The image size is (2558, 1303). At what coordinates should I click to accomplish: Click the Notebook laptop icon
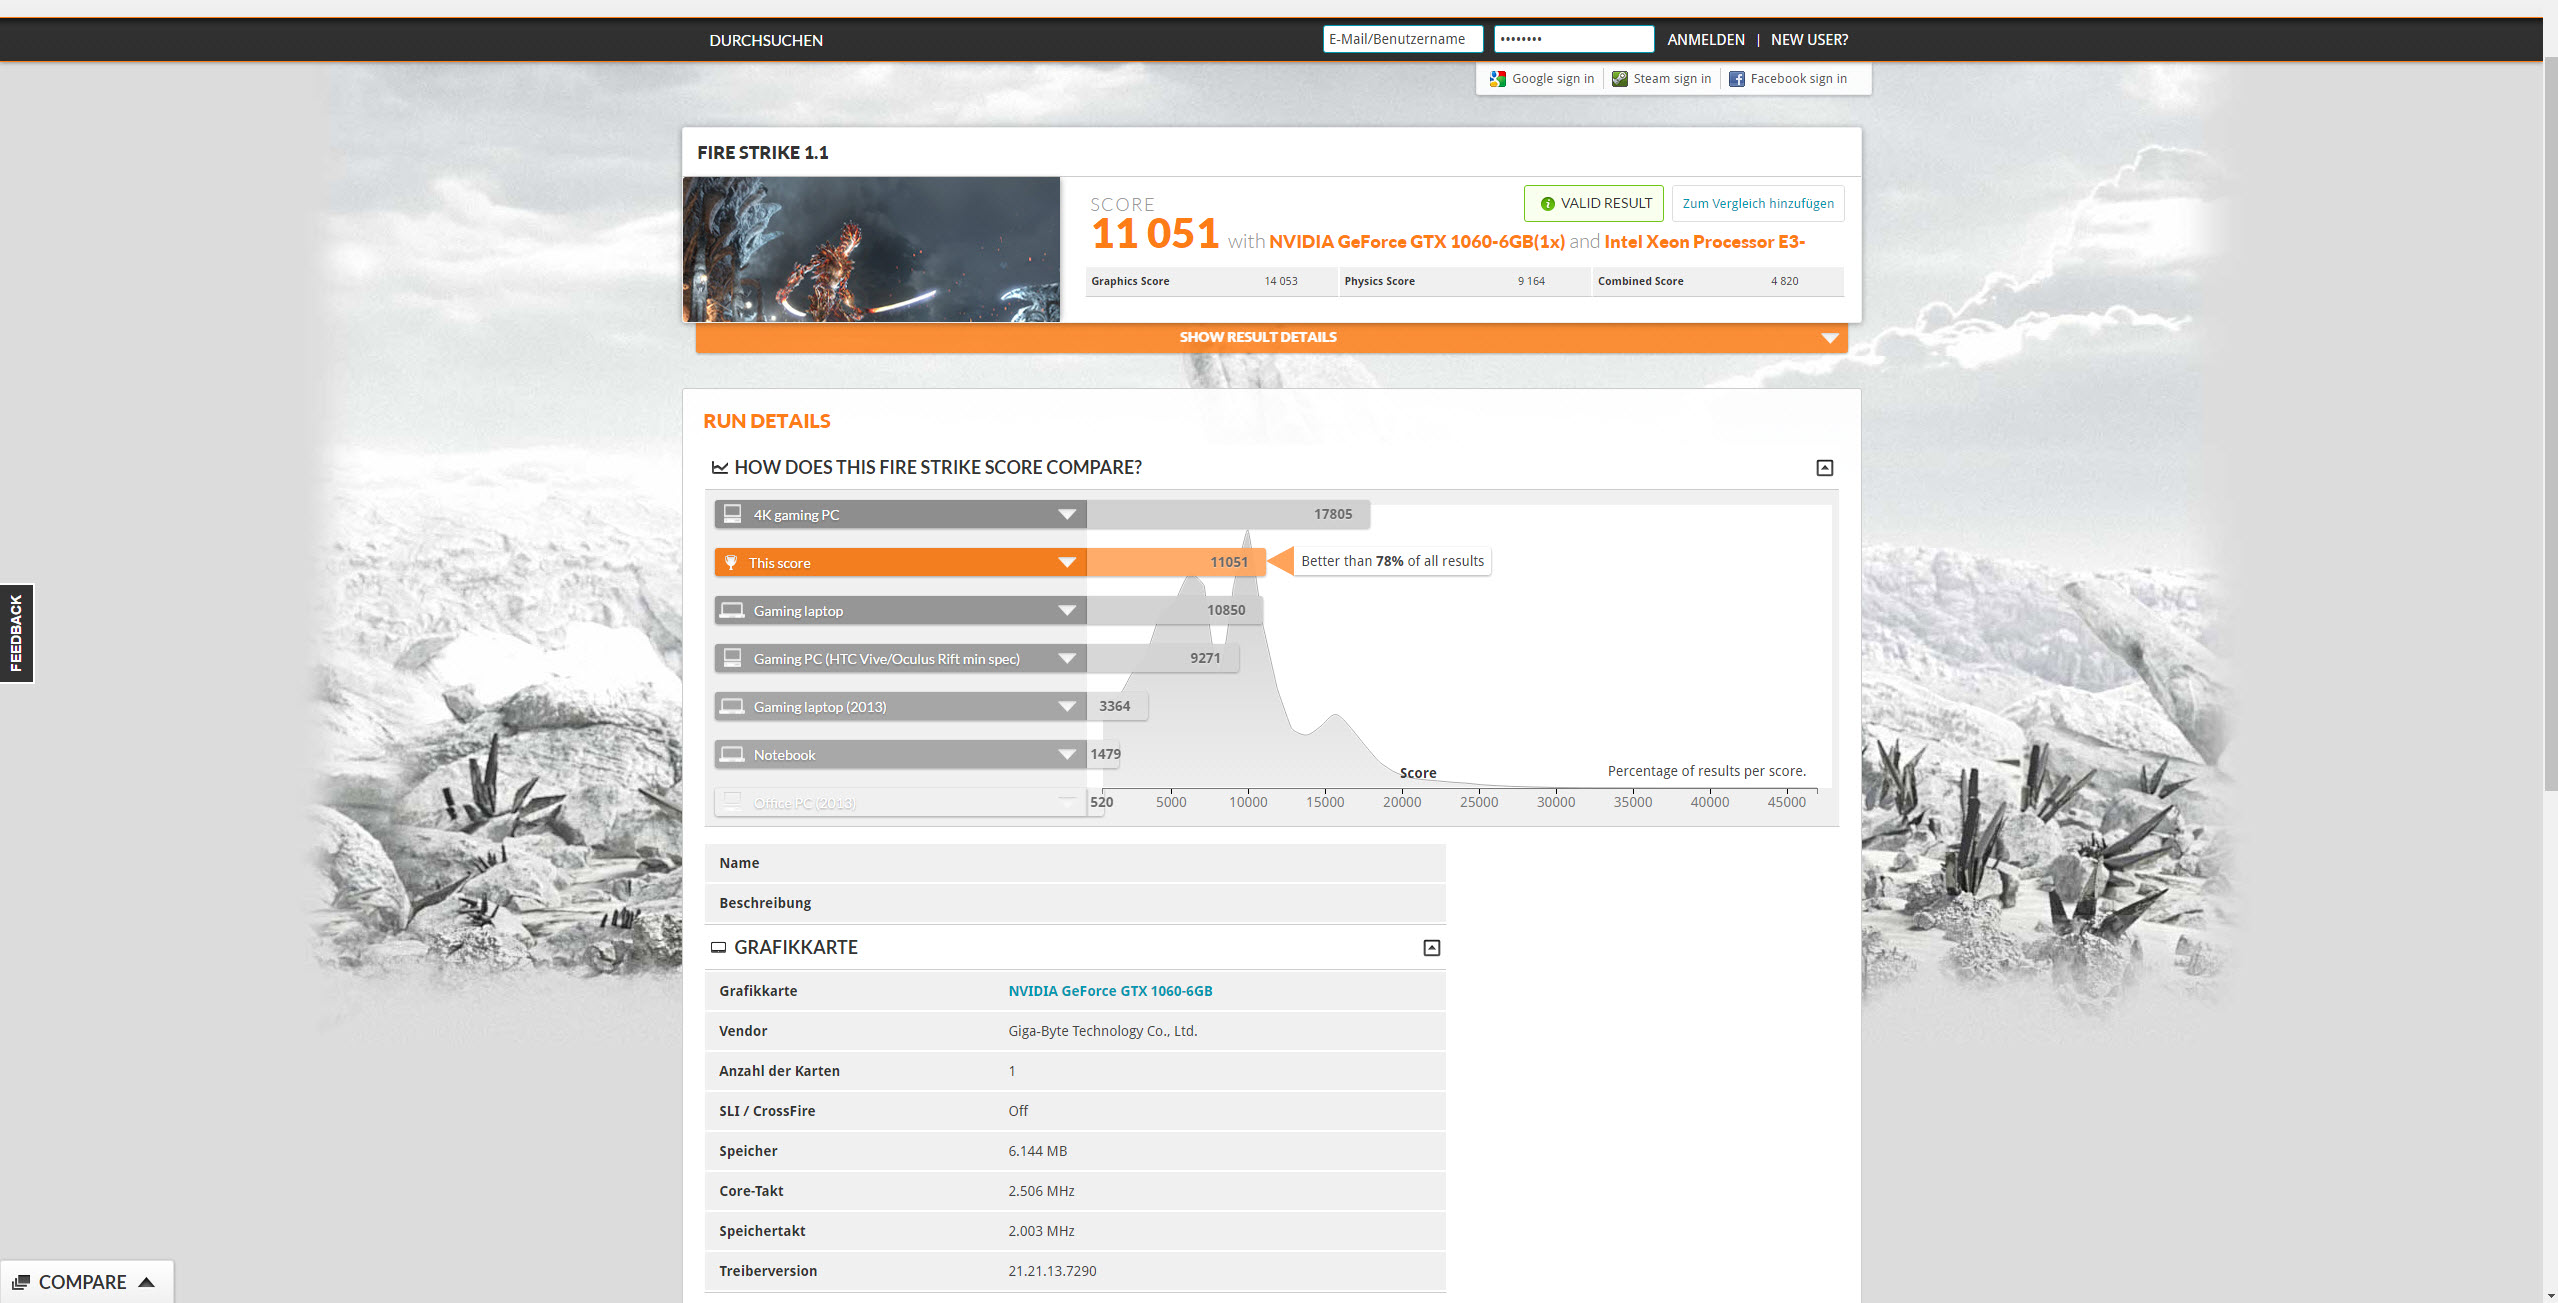pos(733,754)
